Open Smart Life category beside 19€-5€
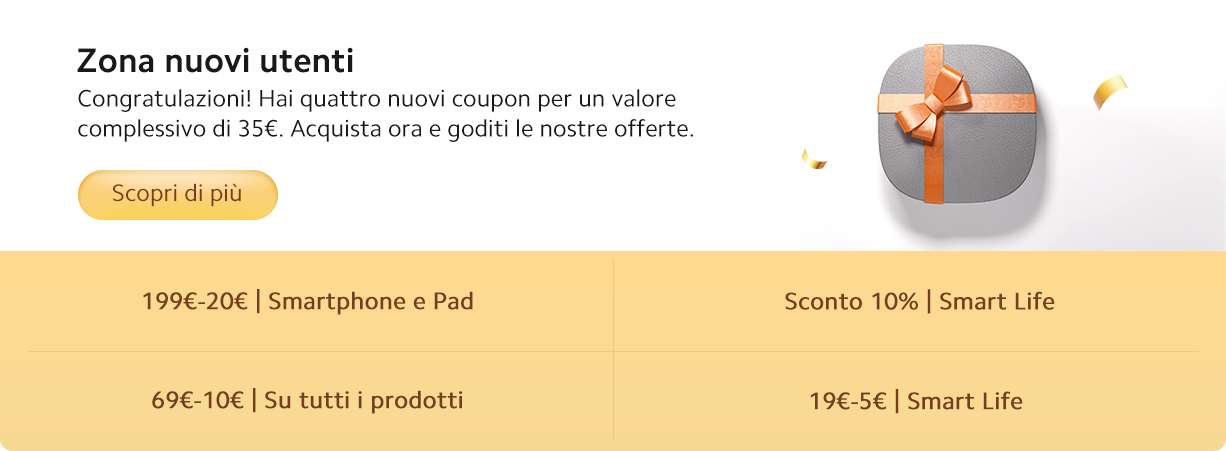Viewport: 1226px width, 451px height. [x=965, y=401]
